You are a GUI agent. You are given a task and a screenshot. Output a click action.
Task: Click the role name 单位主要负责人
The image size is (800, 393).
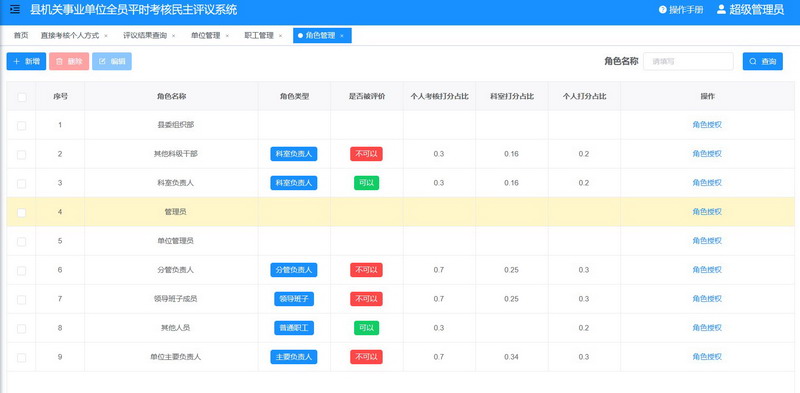(x=176, y=357)
